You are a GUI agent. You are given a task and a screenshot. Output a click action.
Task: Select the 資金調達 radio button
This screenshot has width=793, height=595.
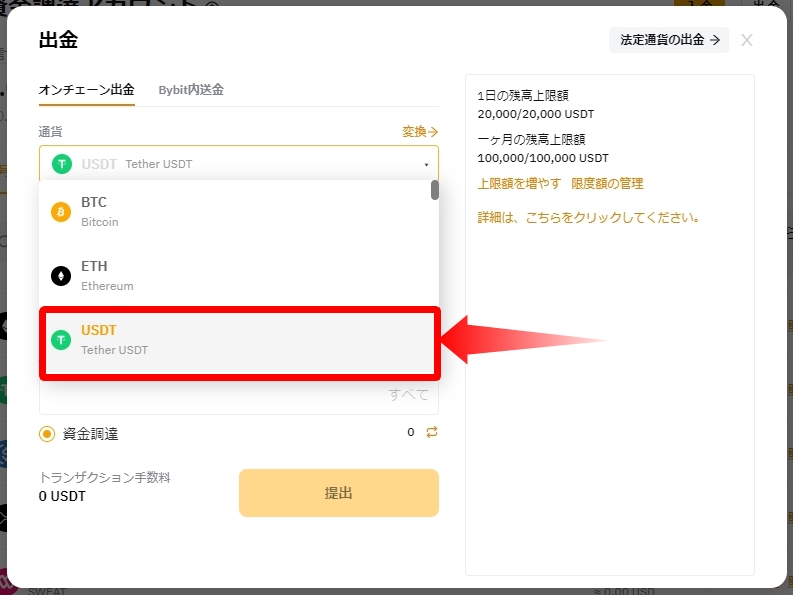(x=47, y=434)
